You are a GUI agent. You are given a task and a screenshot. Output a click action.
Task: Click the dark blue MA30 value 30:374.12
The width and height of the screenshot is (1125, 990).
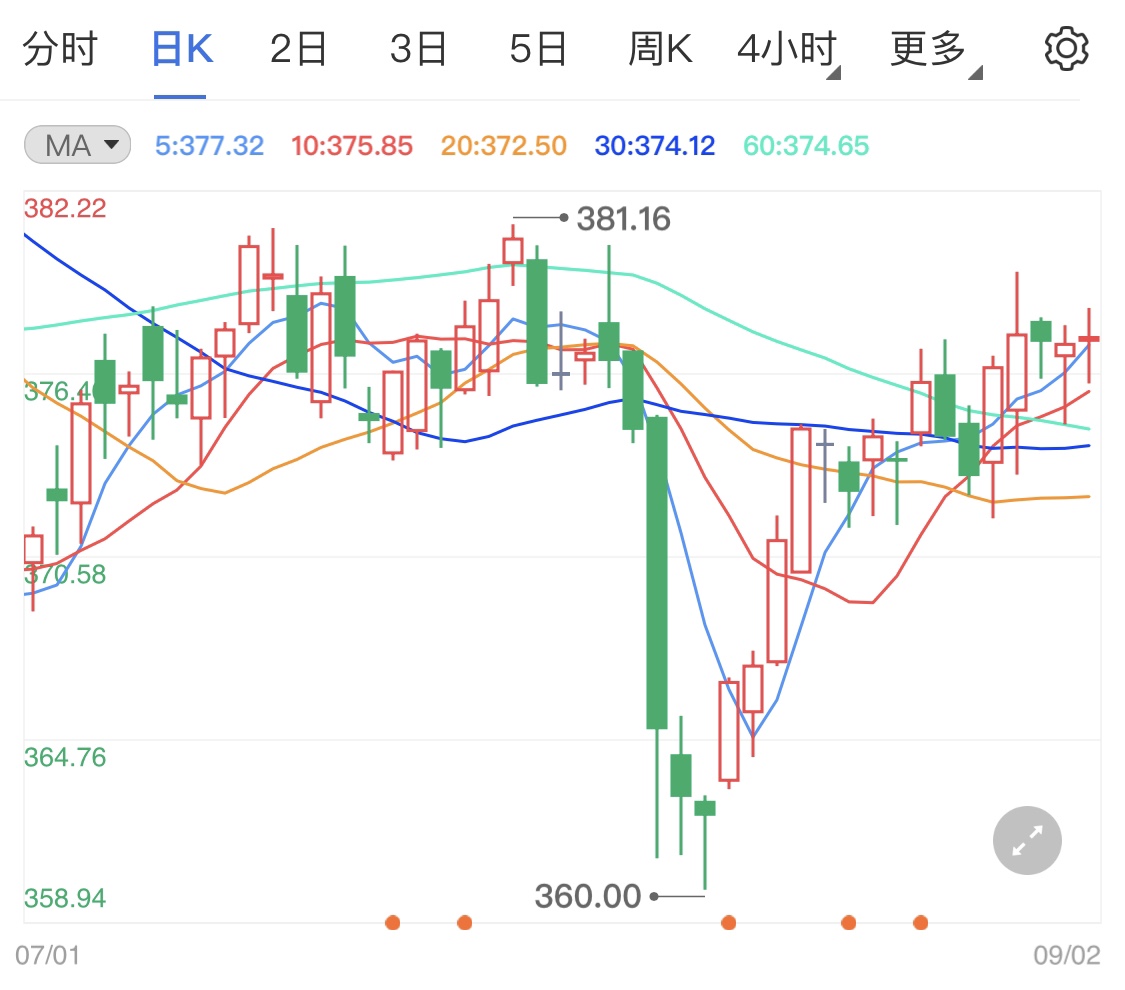(x=655, y=146)
